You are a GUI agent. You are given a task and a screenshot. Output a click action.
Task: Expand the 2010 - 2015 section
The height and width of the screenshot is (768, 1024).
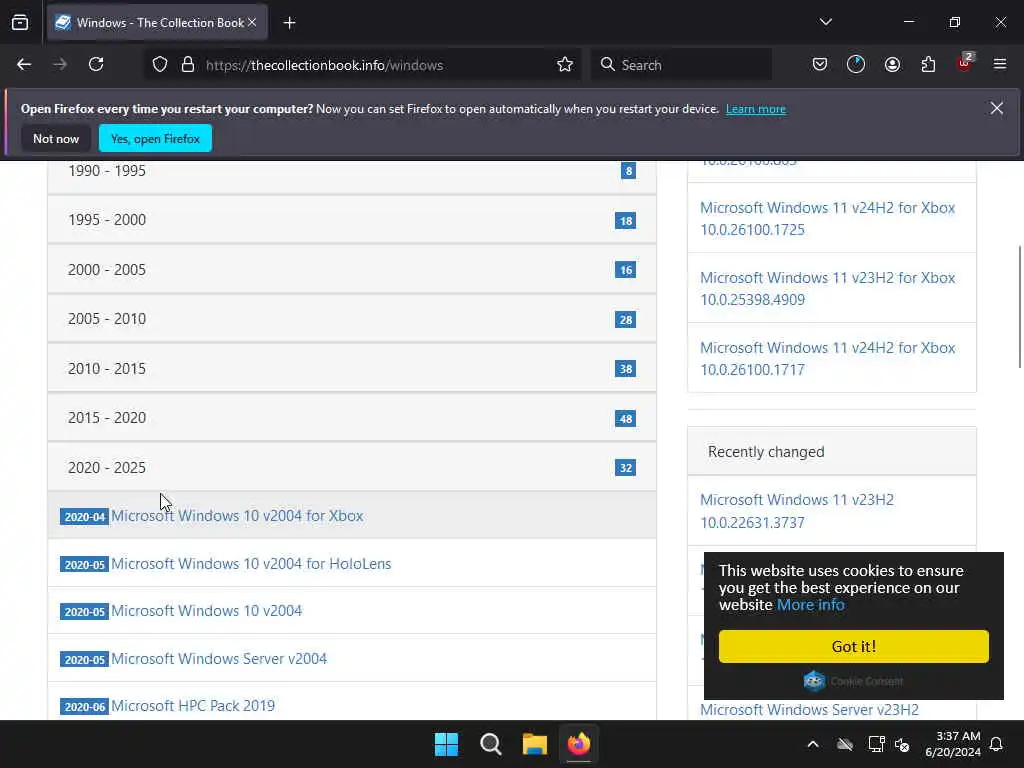[x=351, y=369]
